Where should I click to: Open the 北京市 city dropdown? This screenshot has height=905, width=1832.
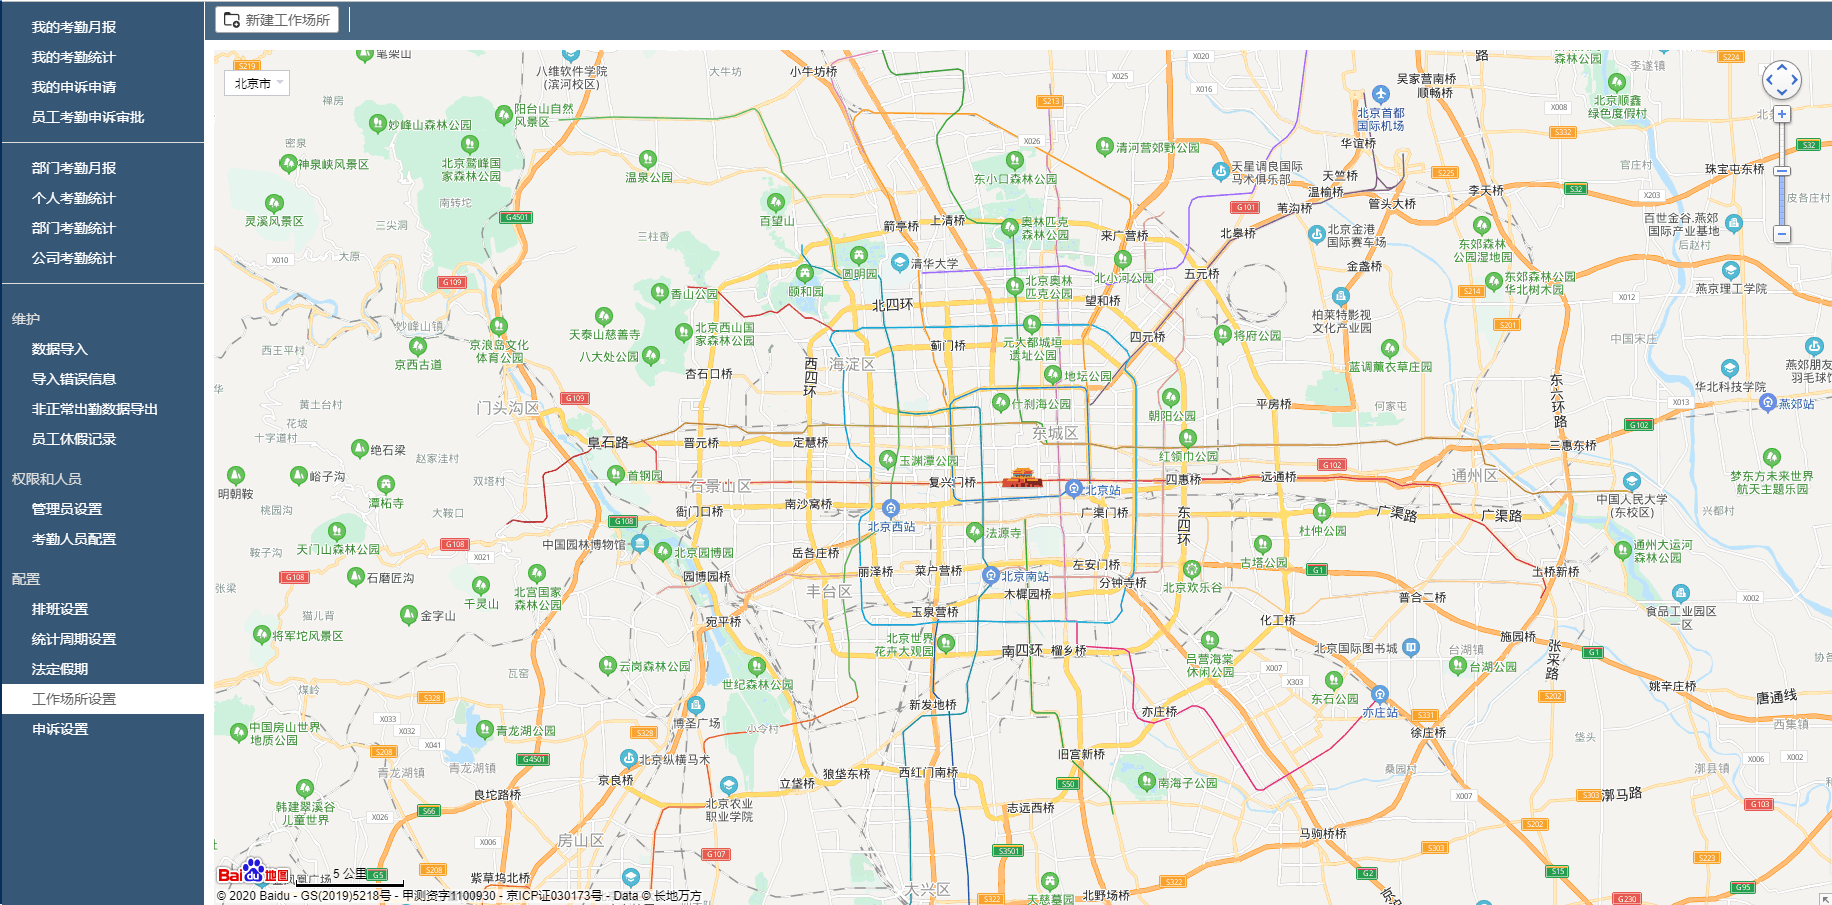tap(257, 83)
